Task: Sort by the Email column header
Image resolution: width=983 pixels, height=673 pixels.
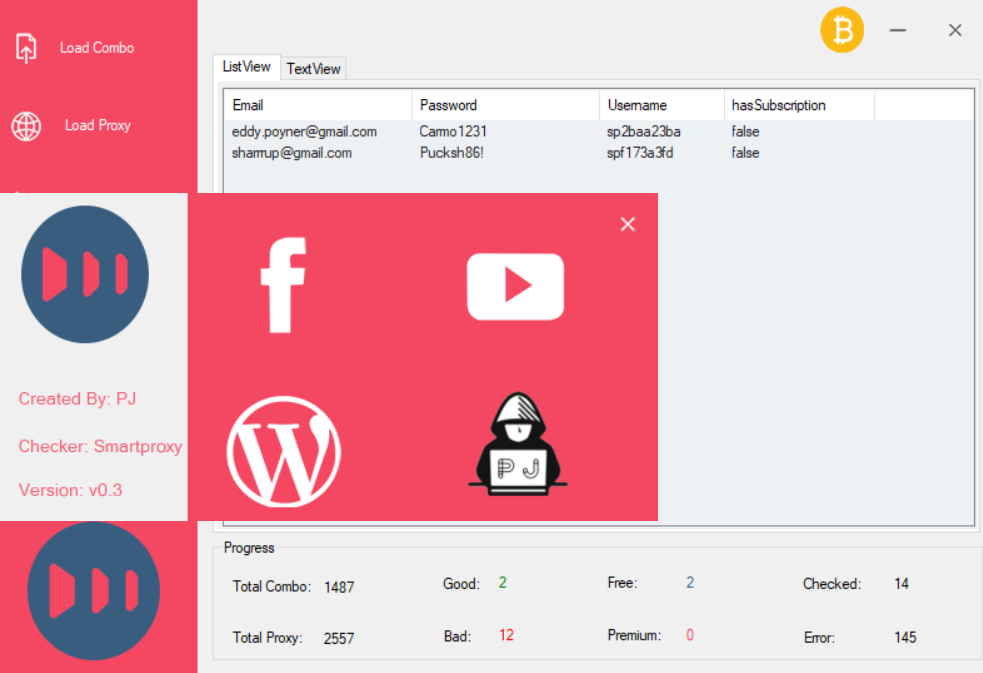Action: point(317,105)
